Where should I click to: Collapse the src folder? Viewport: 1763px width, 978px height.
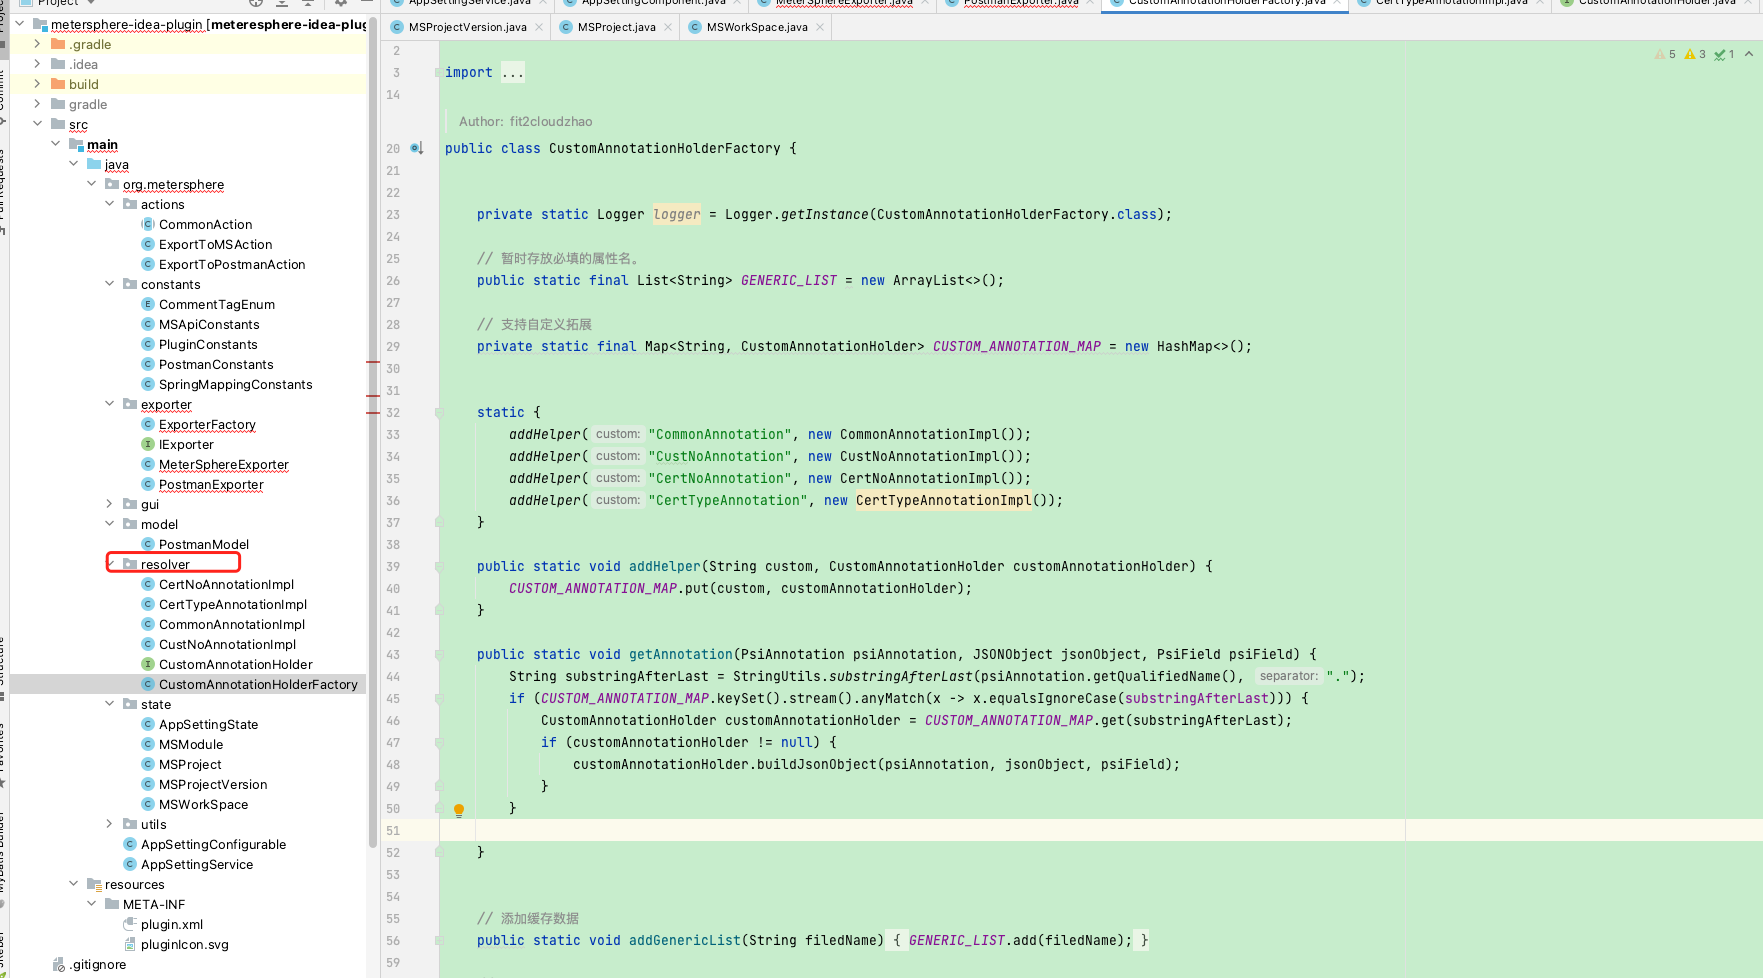coord(37,124)
